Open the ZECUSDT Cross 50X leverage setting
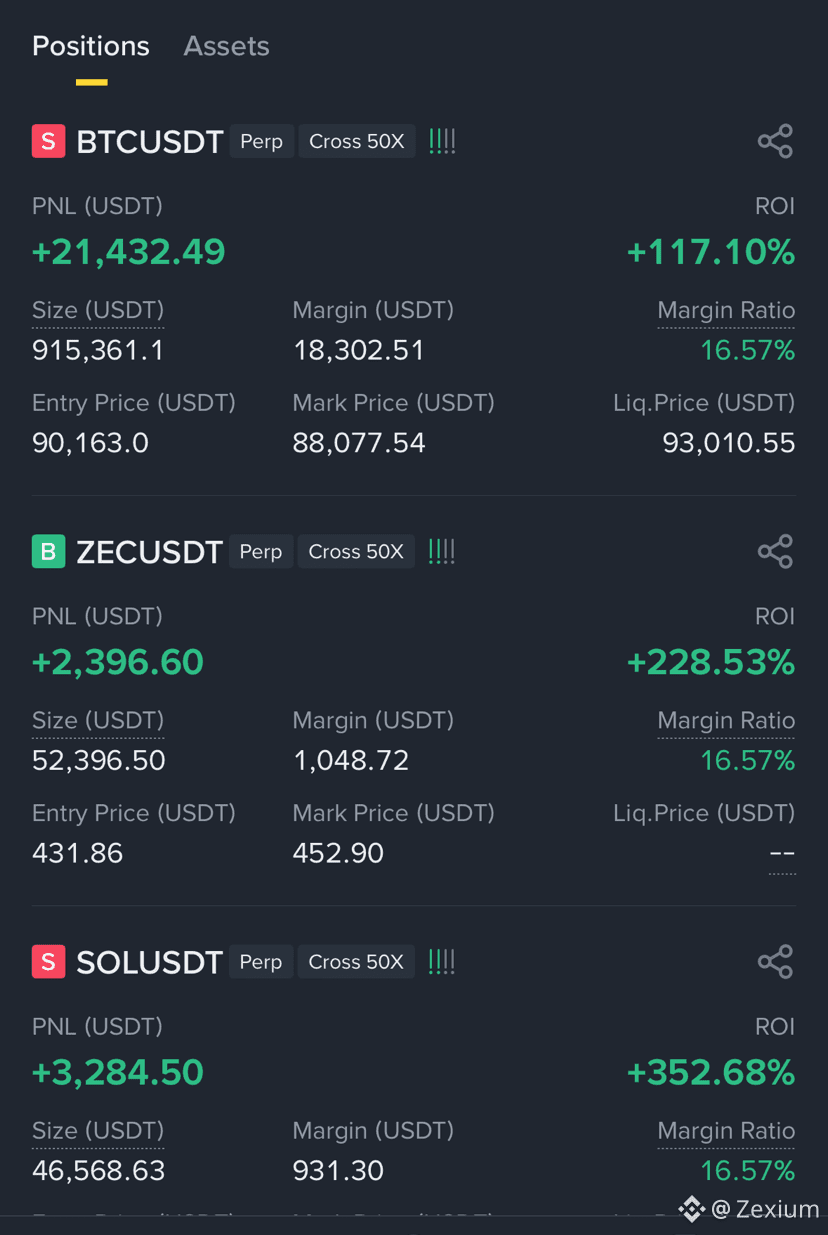828x1235 pixels. click(356, 551)
